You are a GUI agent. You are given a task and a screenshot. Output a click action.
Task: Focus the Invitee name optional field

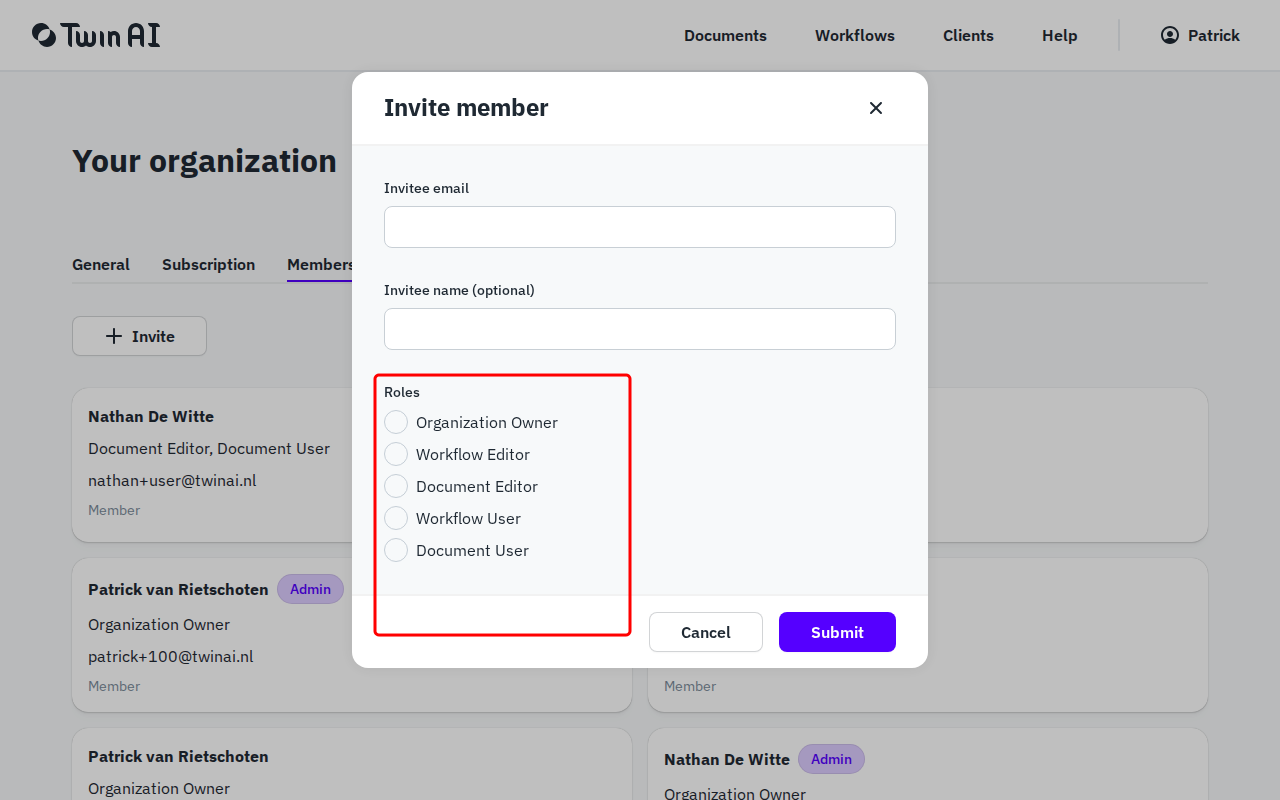pos(639,329)
